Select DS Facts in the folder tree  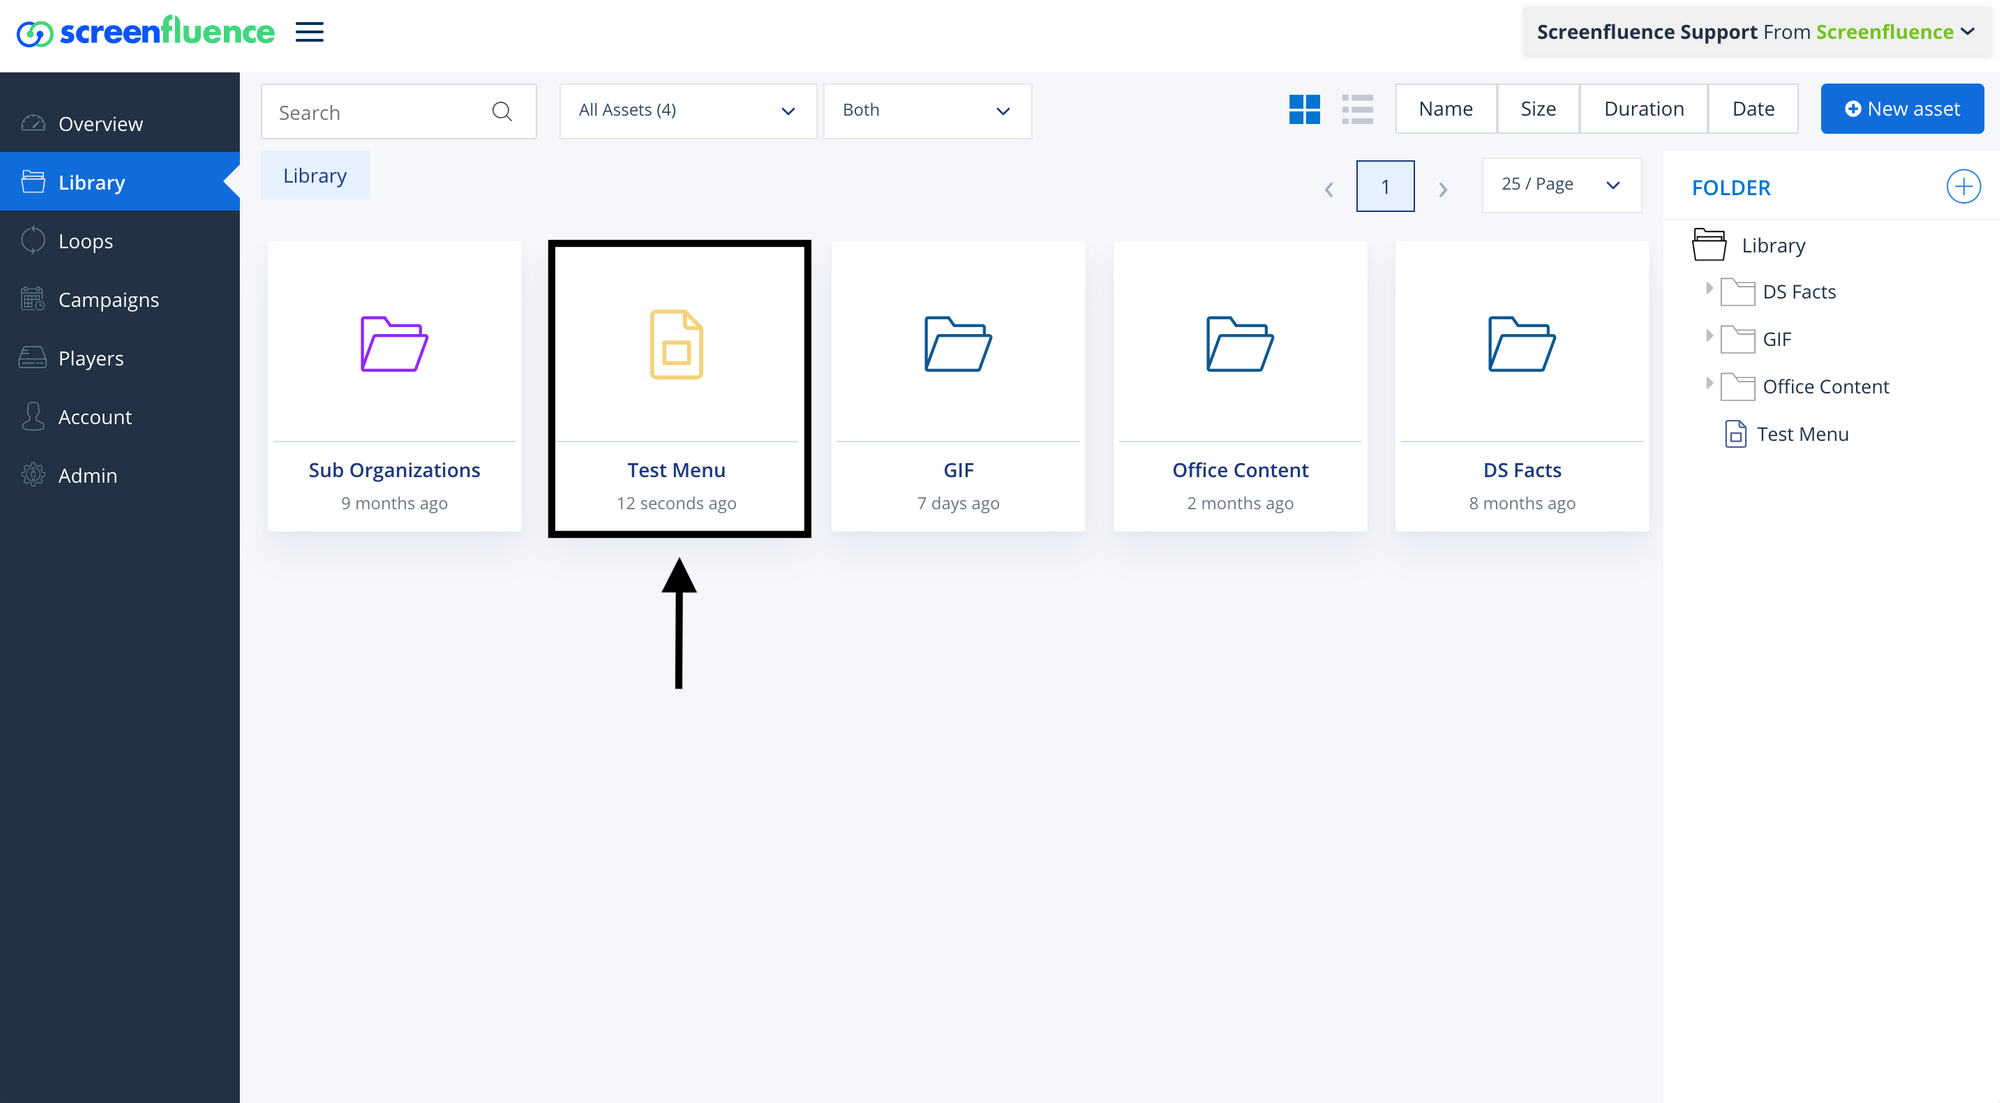[x=1799, y=292]
